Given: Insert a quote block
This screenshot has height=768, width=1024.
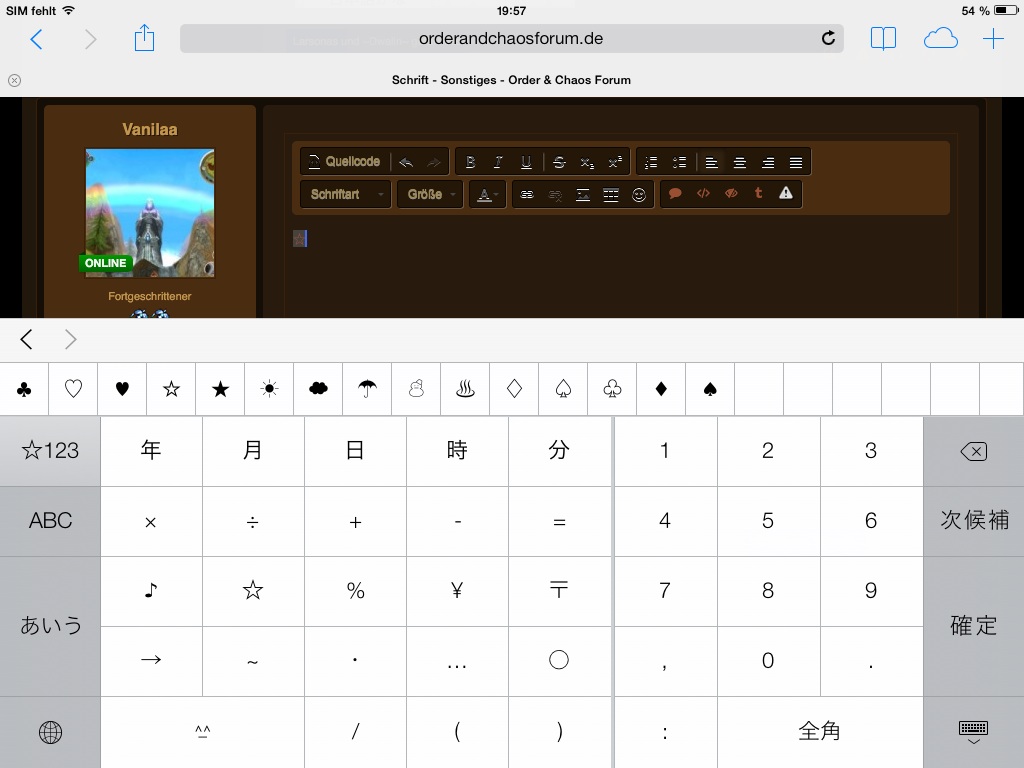Looking at the screenshot, I should [675, 194].
